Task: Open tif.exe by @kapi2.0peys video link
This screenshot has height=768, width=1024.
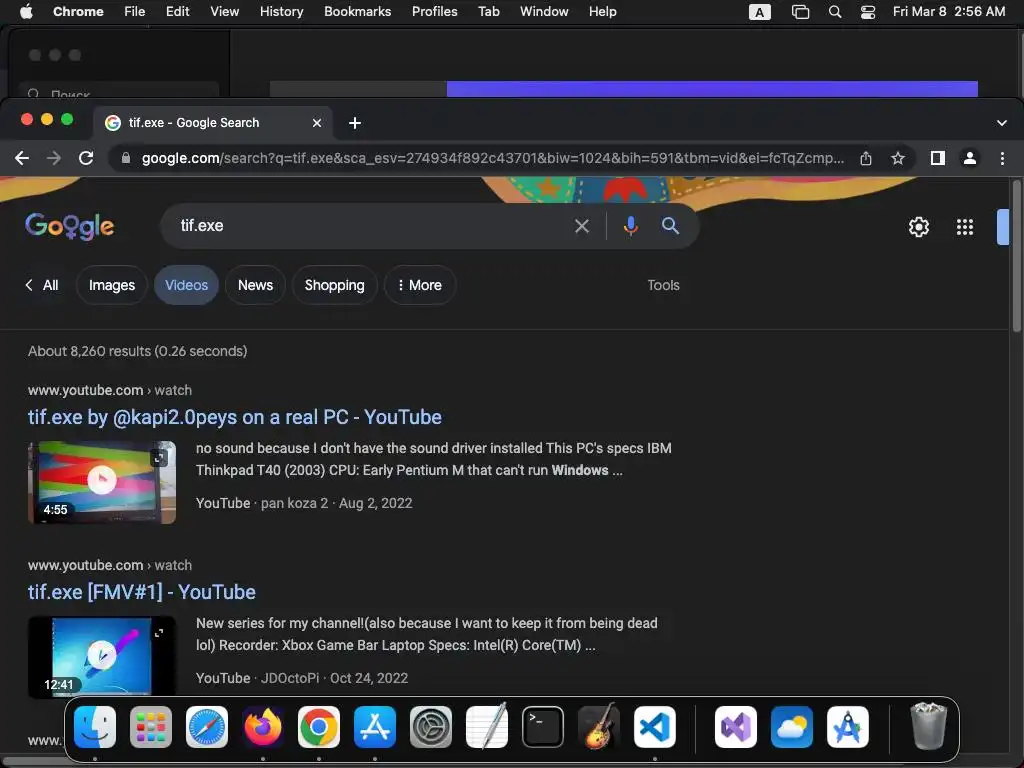Action: click(x=234, y=417)
